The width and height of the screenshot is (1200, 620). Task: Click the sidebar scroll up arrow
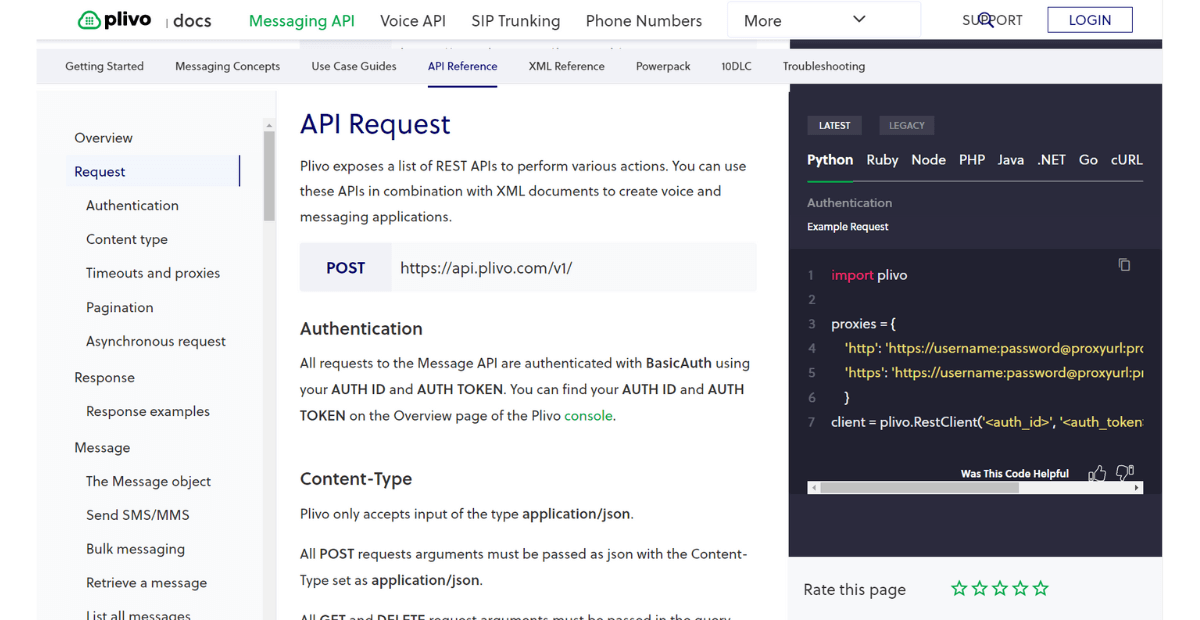(269, 126)
